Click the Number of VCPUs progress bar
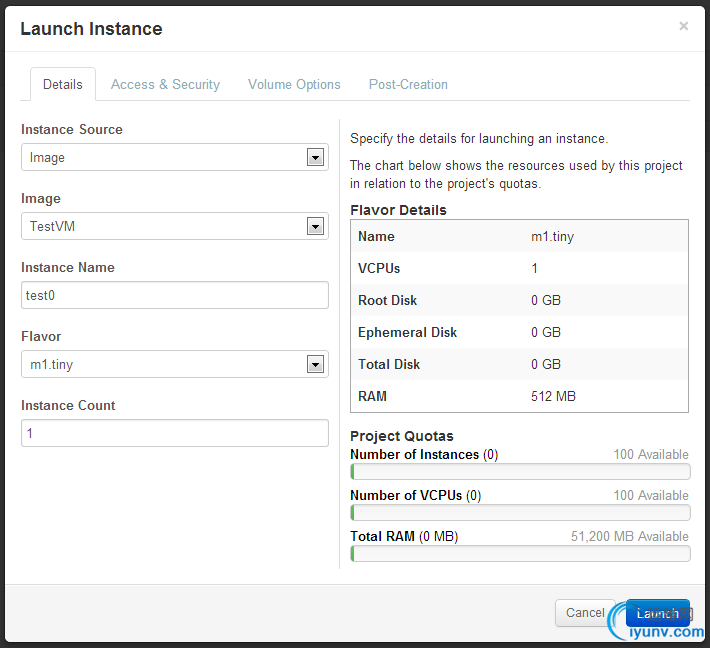 click(x=520, y=513)
